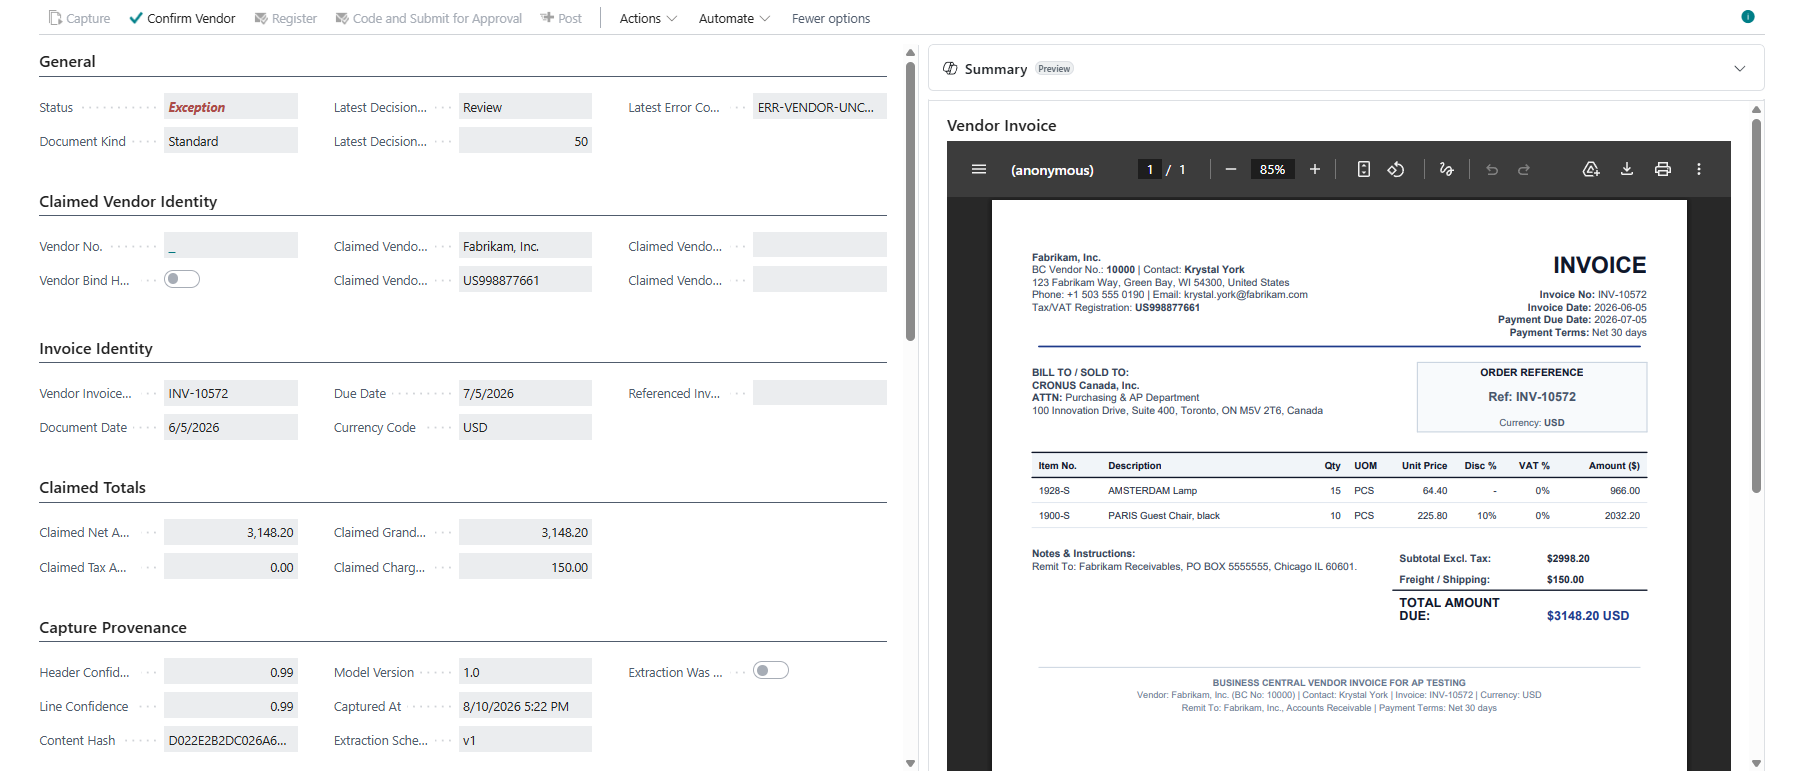The width and height of the screenshot is (1802, 771).
Task: Save the PDF to Drive
Action: point(1591,170)
